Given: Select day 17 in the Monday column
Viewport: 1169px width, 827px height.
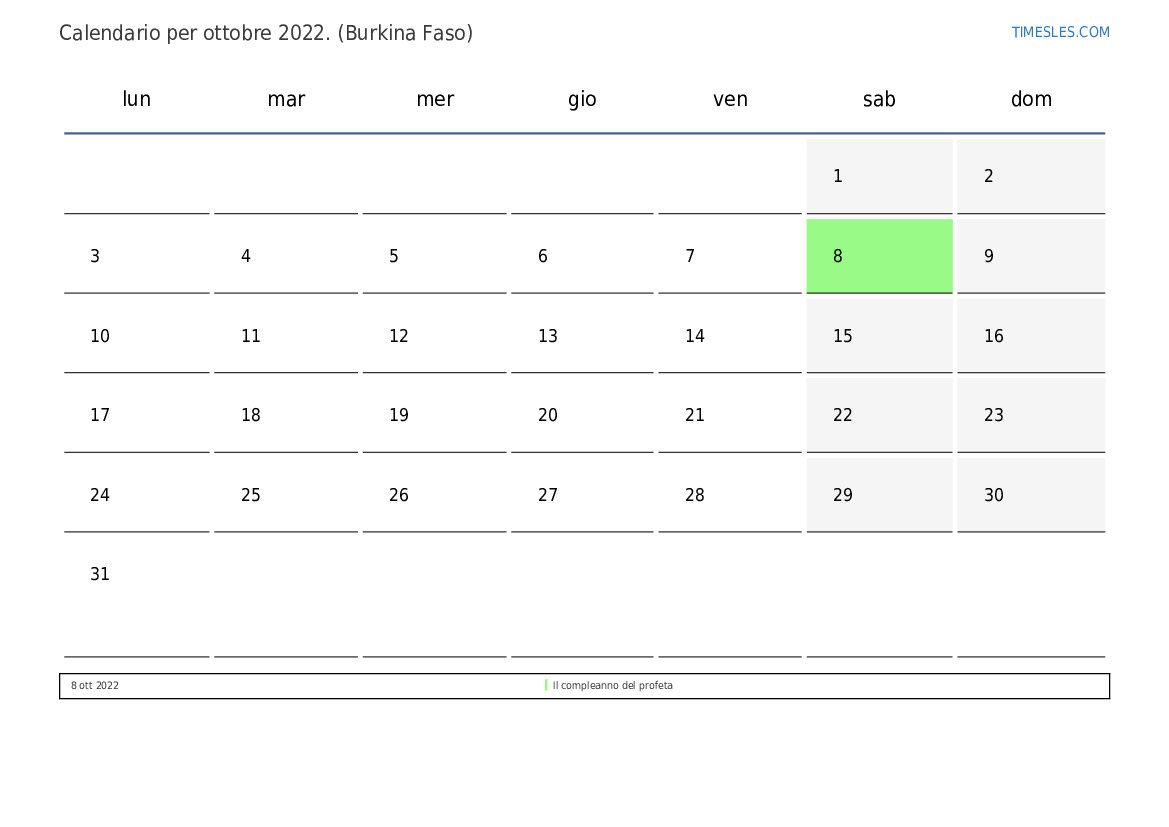Looking at the screenshot, I should [x=136, y=415].
